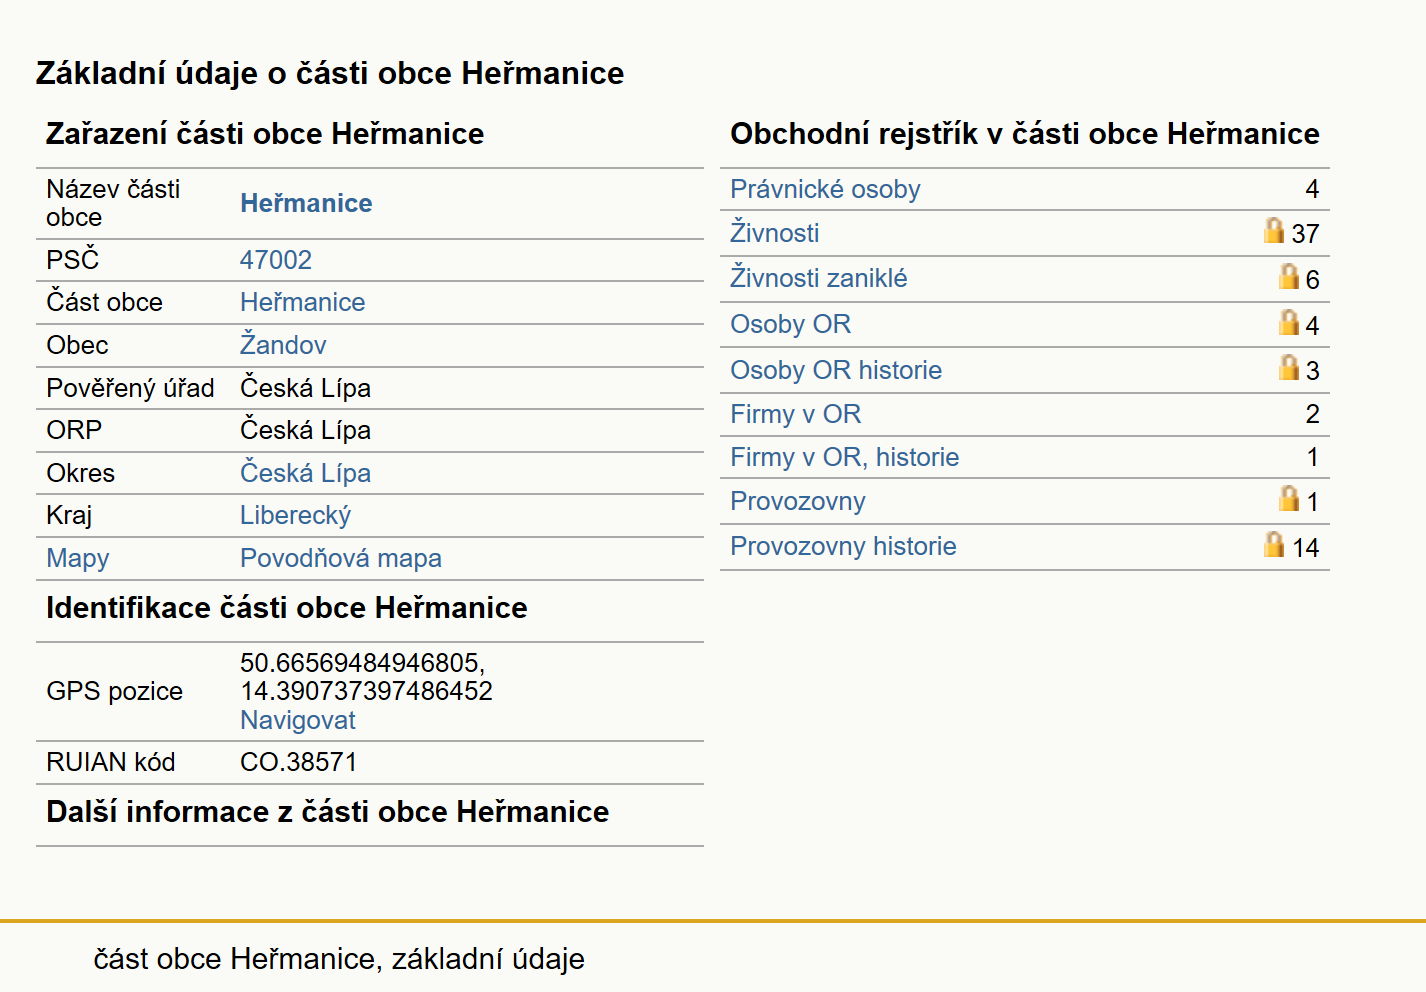Image resolution: width=1426 pixels, height=992 pixels.
Task: Open Firmy v OR listing
Action: coord(795,414)
